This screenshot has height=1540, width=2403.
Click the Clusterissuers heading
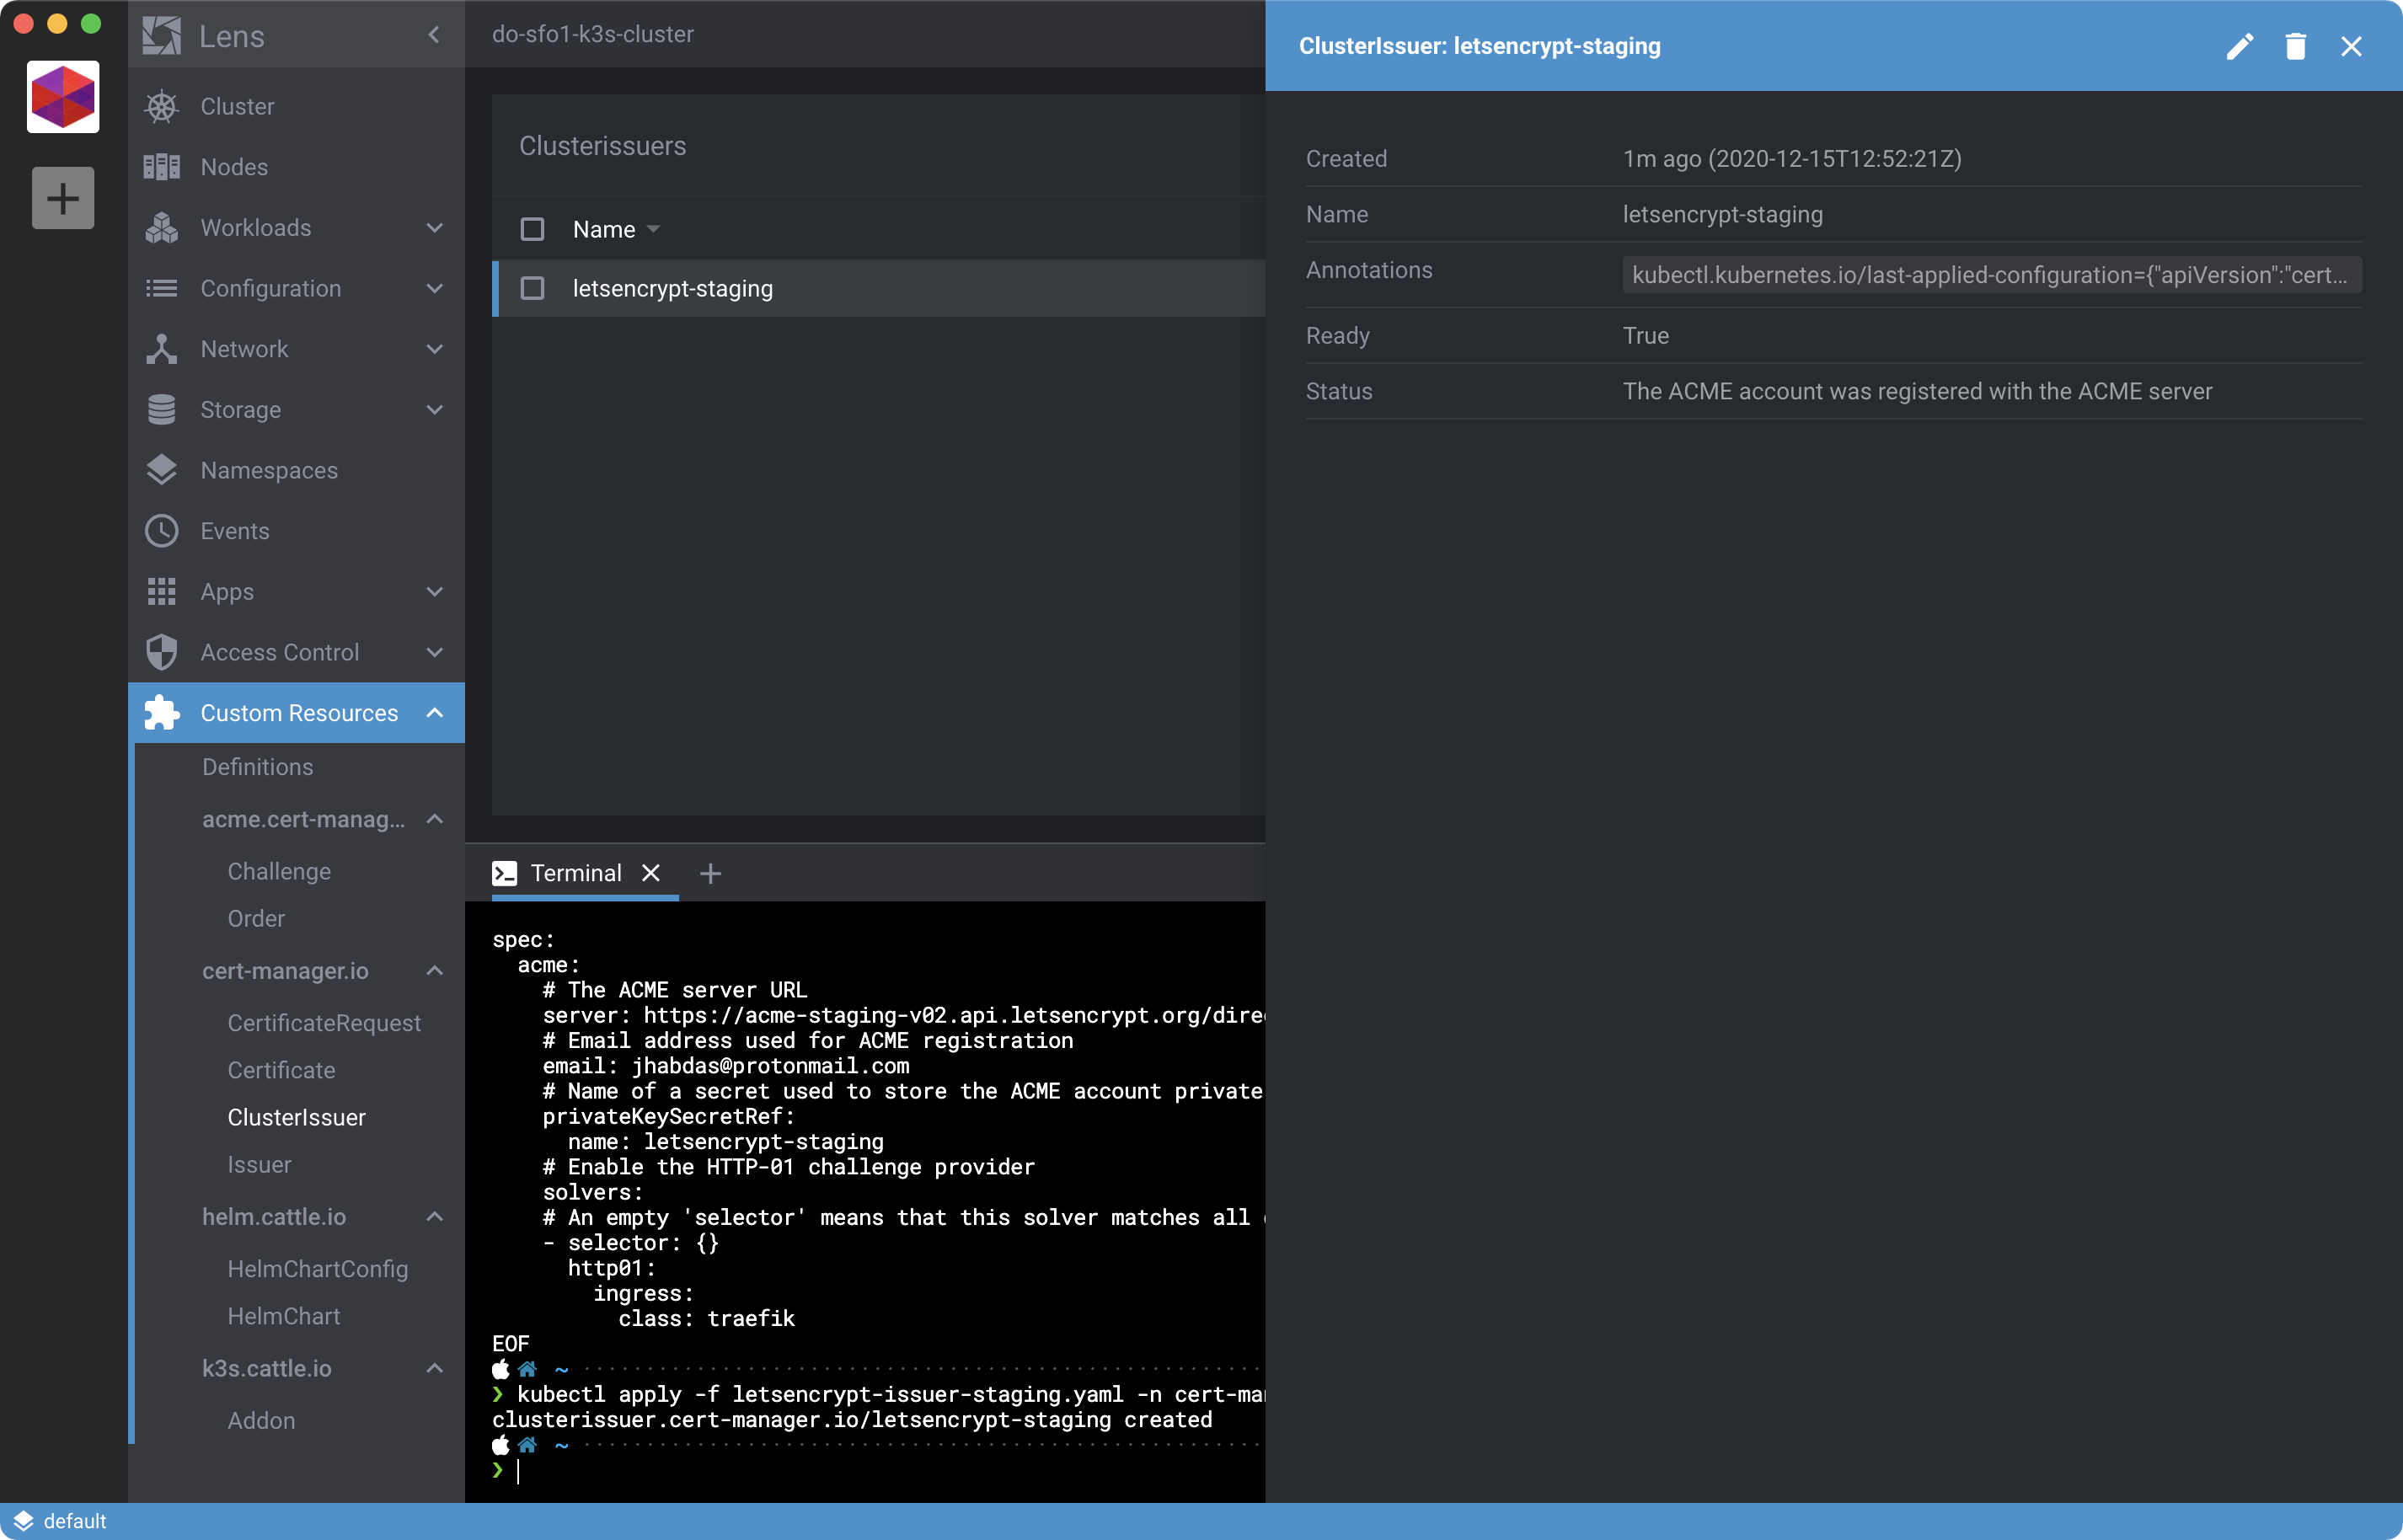point(602,146)
